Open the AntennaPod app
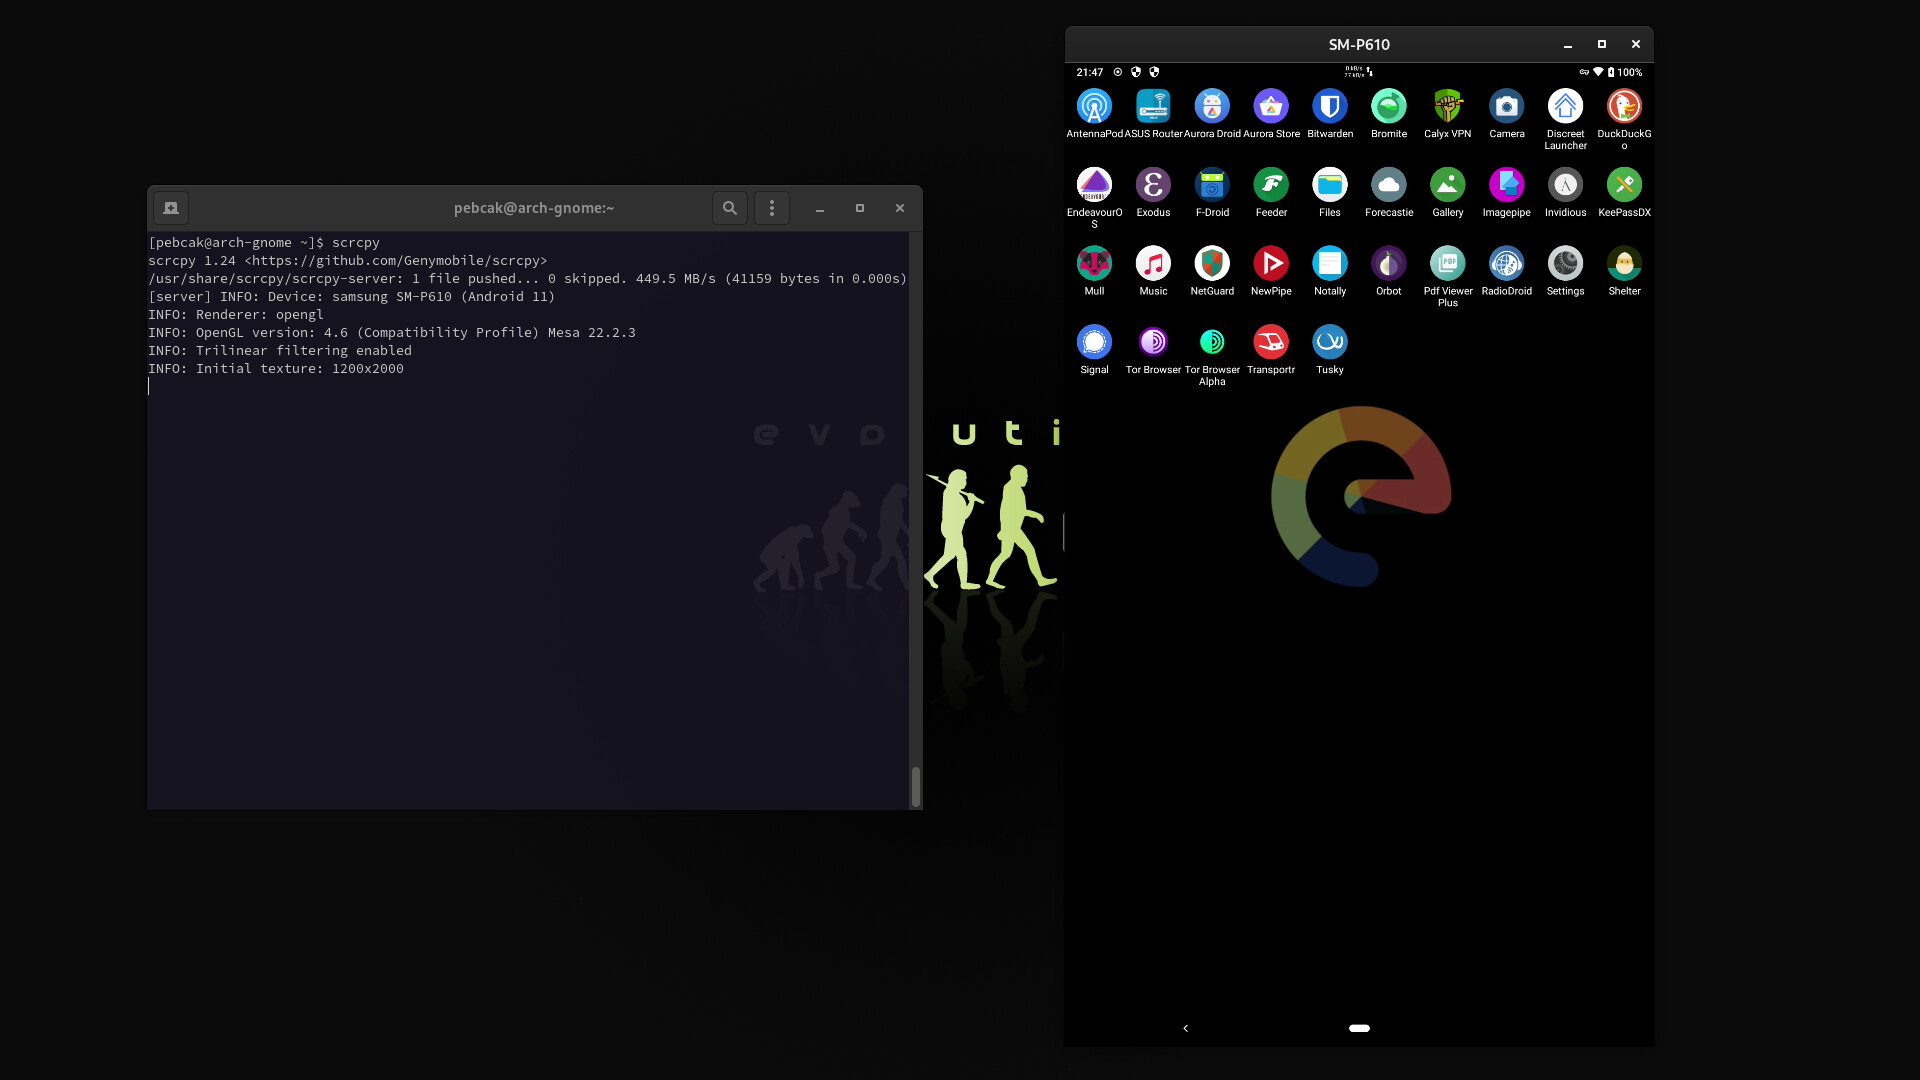 [1094, 106]
